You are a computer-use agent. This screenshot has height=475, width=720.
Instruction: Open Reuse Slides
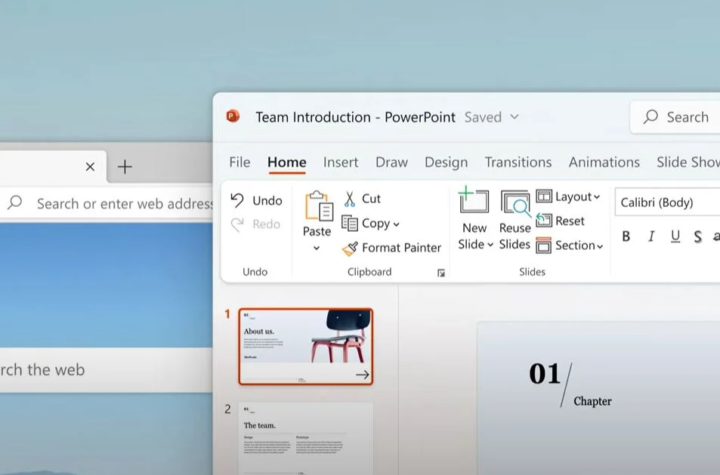point(515,204)
